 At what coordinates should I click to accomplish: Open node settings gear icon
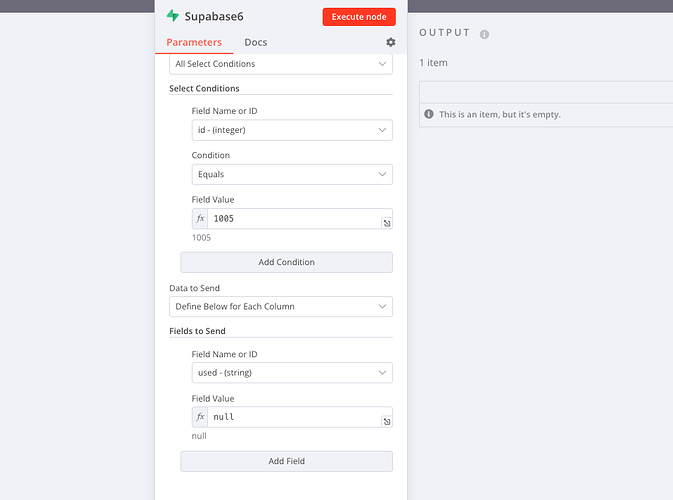coord(391,42)
